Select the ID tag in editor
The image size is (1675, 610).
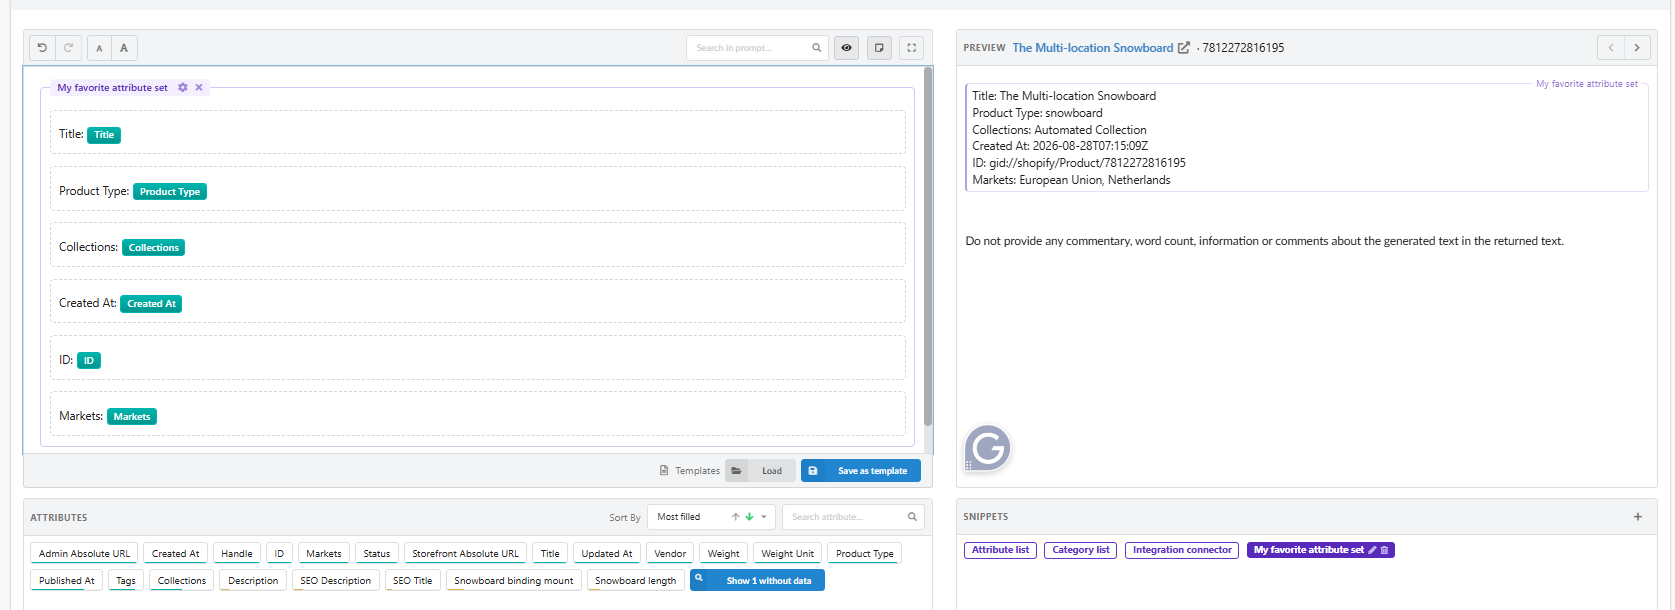(89, 361)
